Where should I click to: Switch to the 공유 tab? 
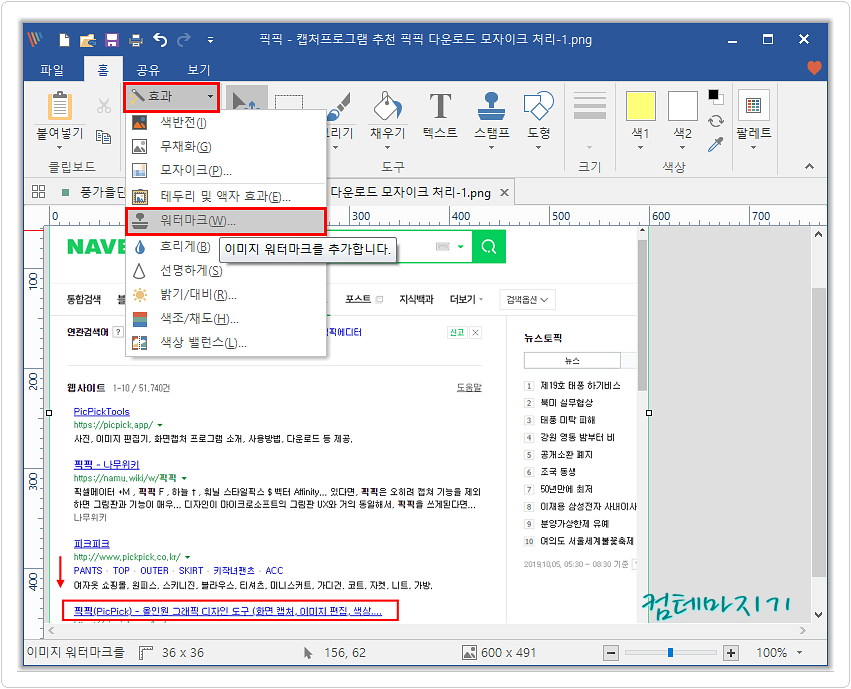(x=148, y=69)
